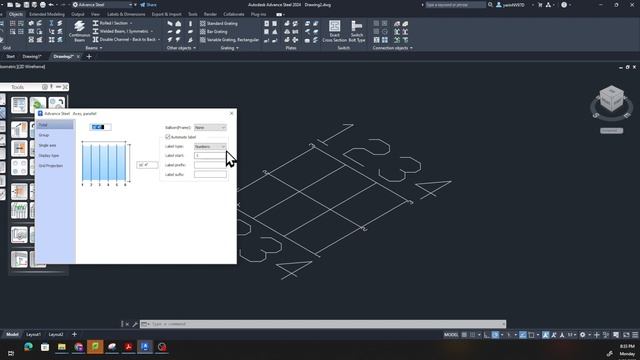The height and width of the screenshot is (360, 640).
Task: Click the MODEL status bar button
Action: (x=451, y=335)
